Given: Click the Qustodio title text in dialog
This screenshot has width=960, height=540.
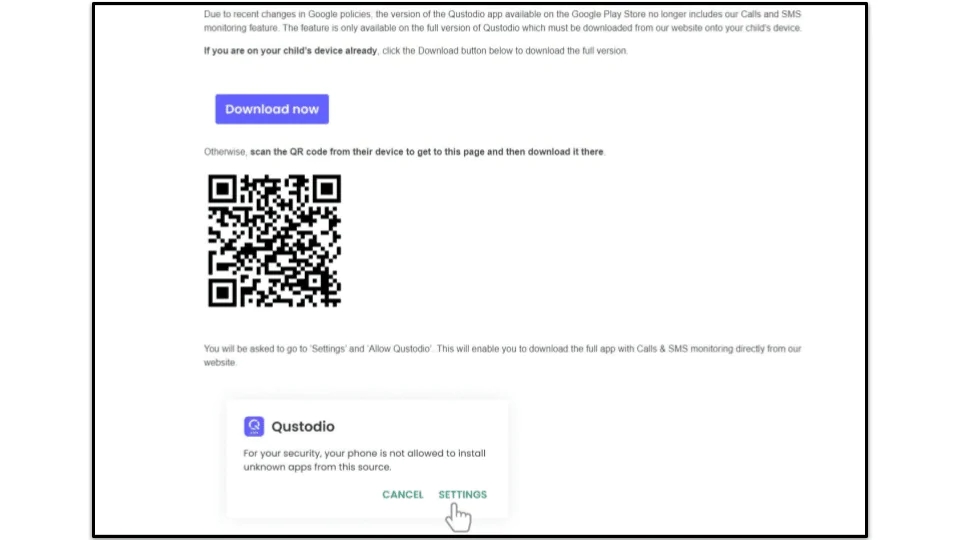Looking at the screenshot, I should [302, 426].
